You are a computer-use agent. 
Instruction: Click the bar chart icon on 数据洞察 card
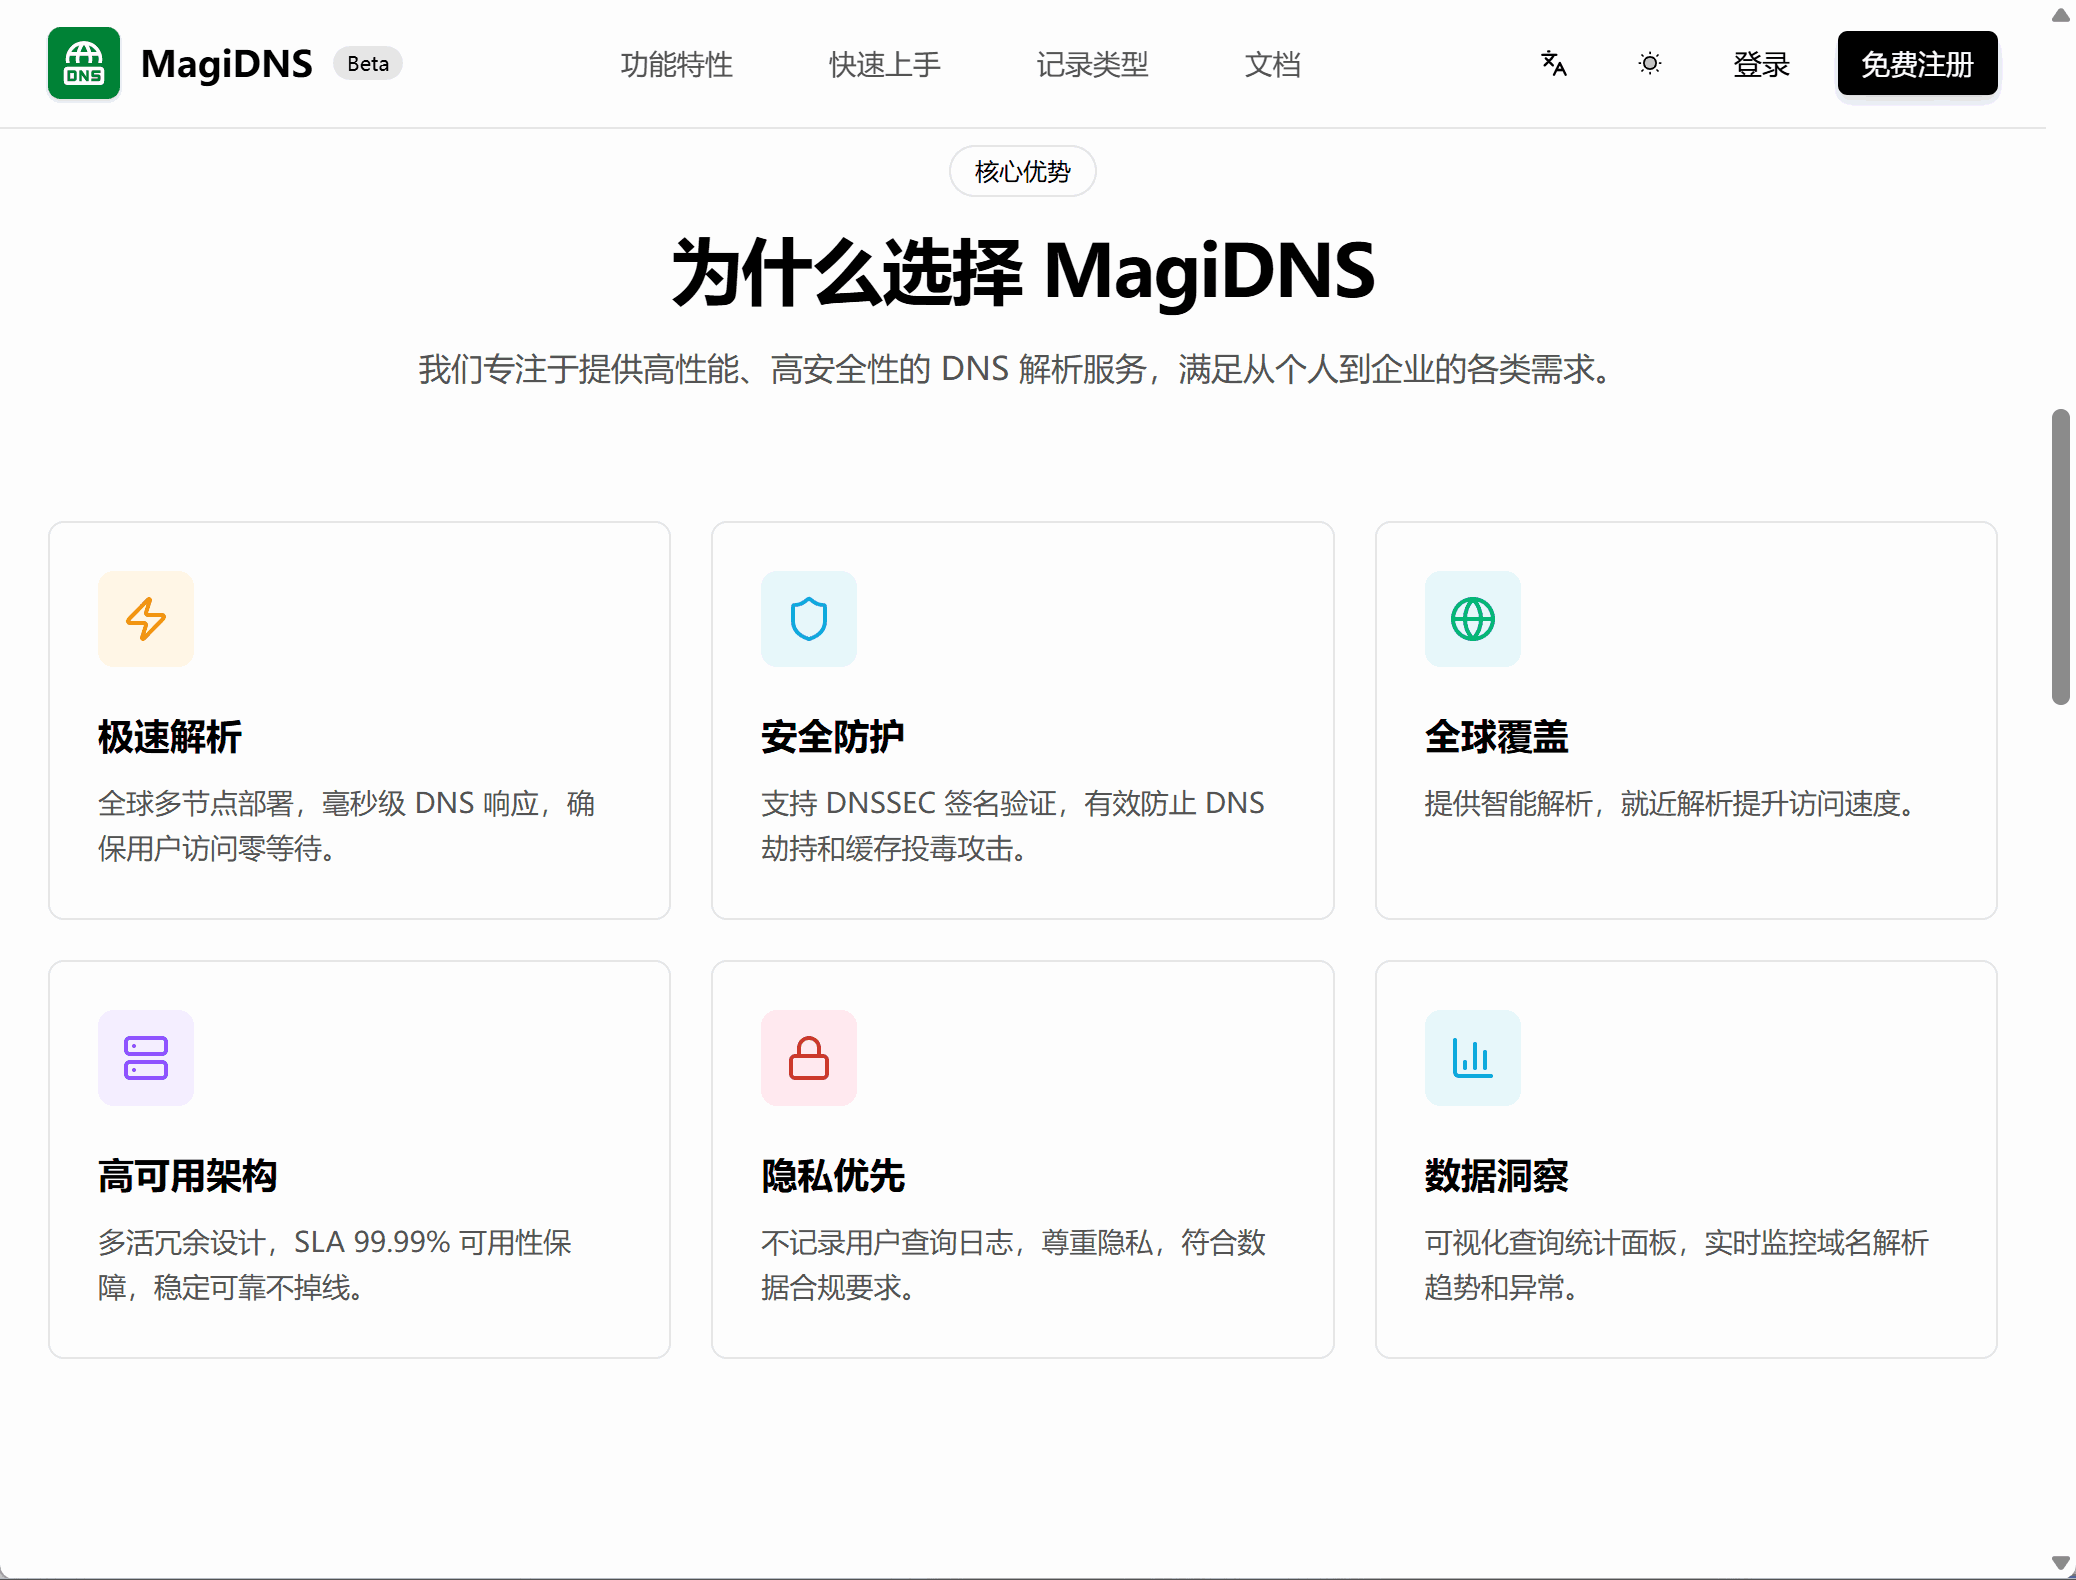(x=1472, y=1058)
